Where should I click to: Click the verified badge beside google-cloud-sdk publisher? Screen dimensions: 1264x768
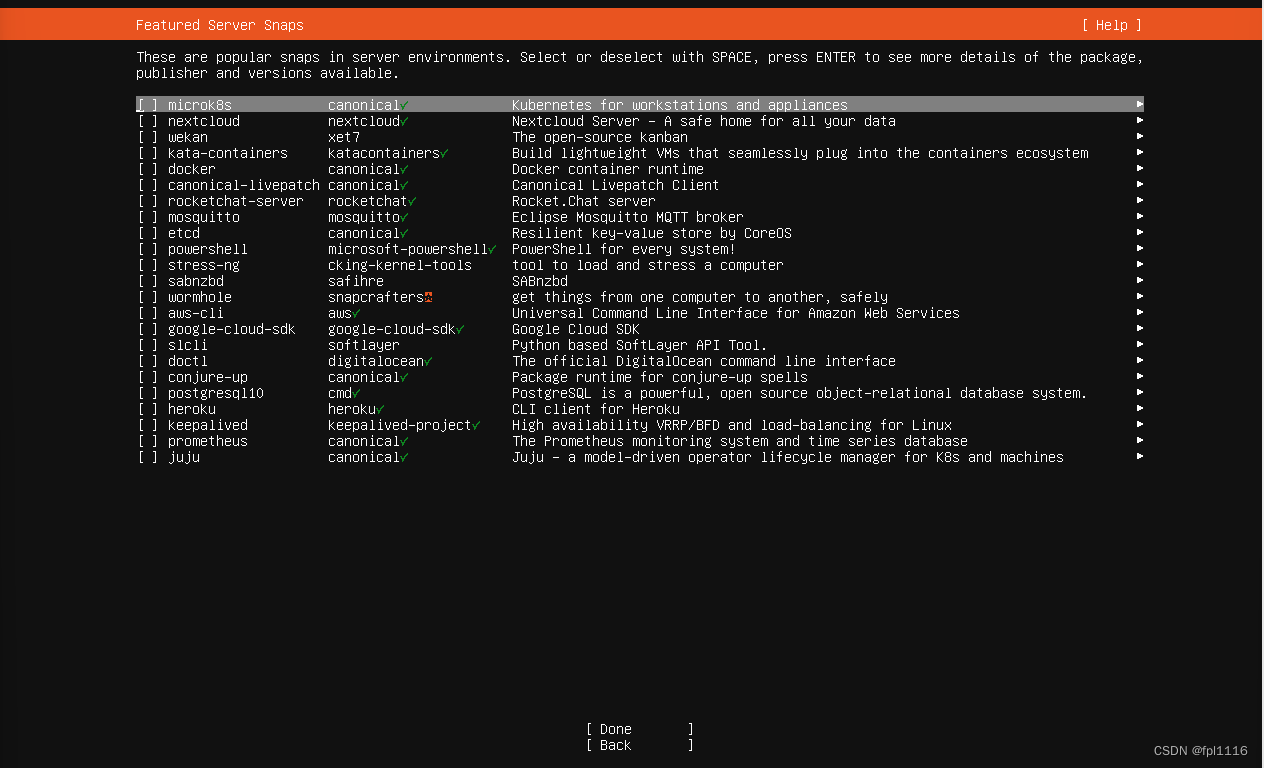pos(461,329)
